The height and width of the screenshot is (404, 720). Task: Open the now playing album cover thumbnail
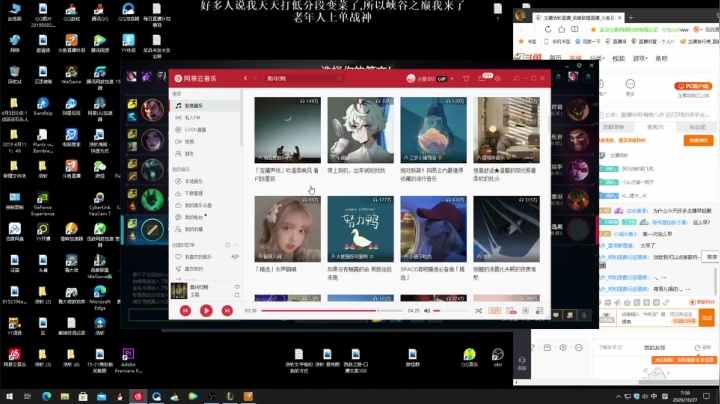tap(179, 291)
